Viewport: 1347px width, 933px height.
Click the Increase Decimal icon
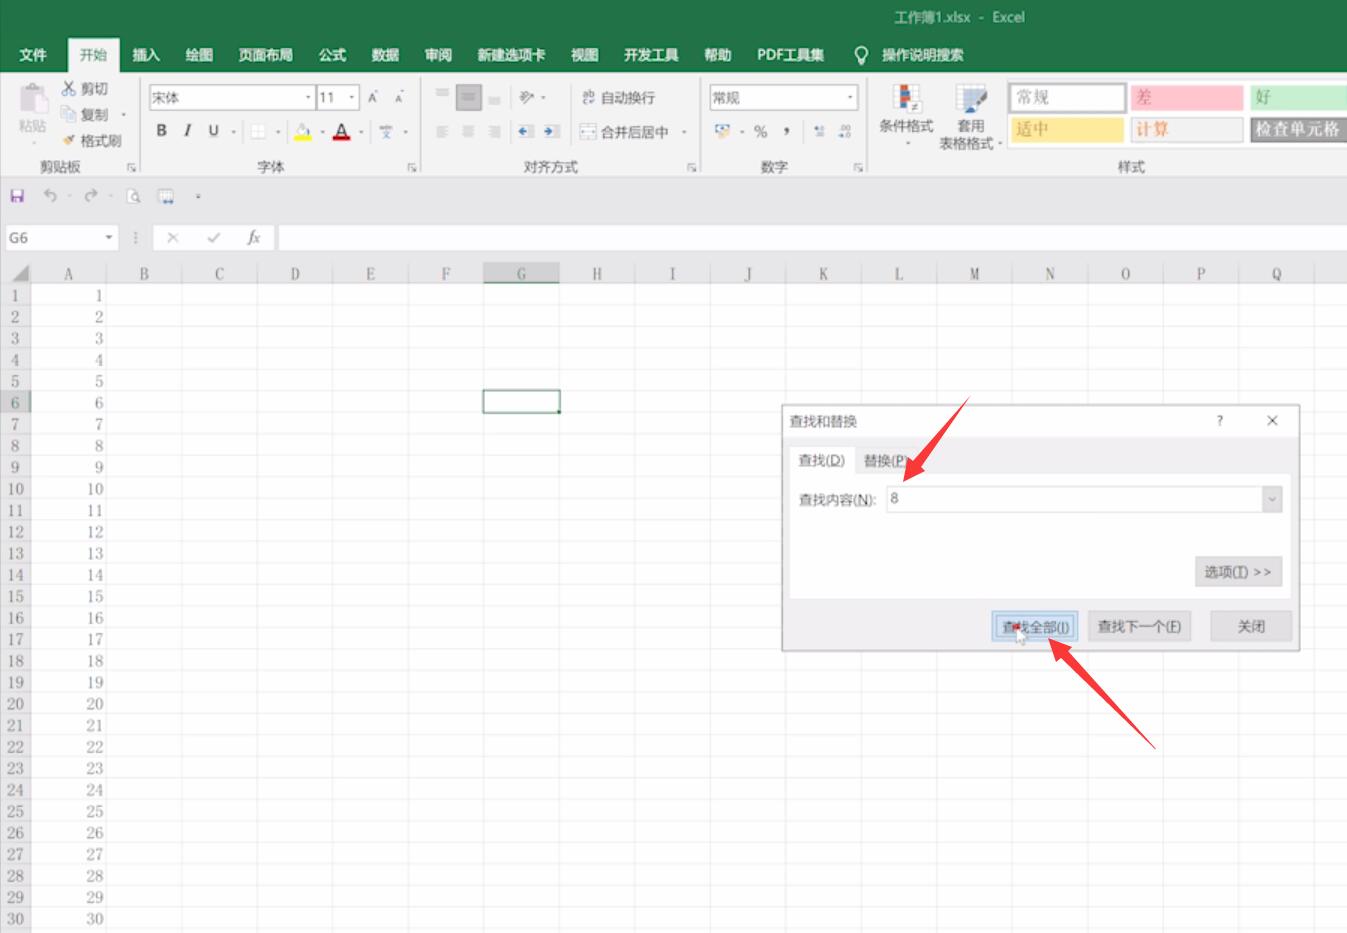point(819,131)
